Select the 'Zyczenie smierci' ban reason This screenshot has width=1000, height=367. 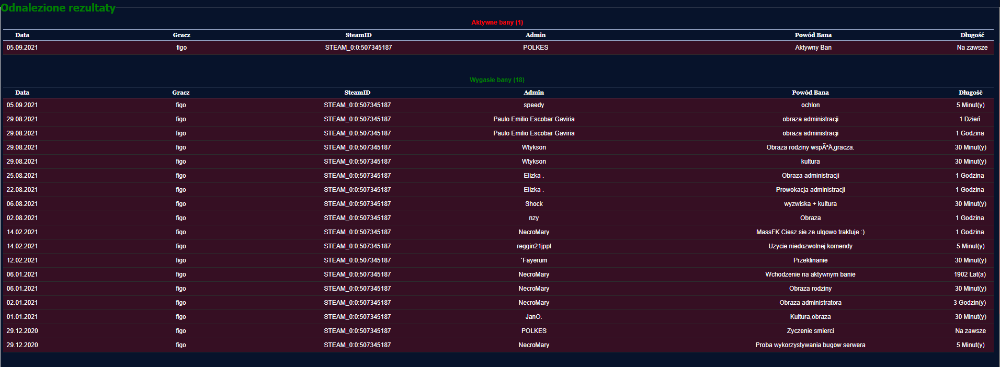pyautogui.click(x=810, y=331)
